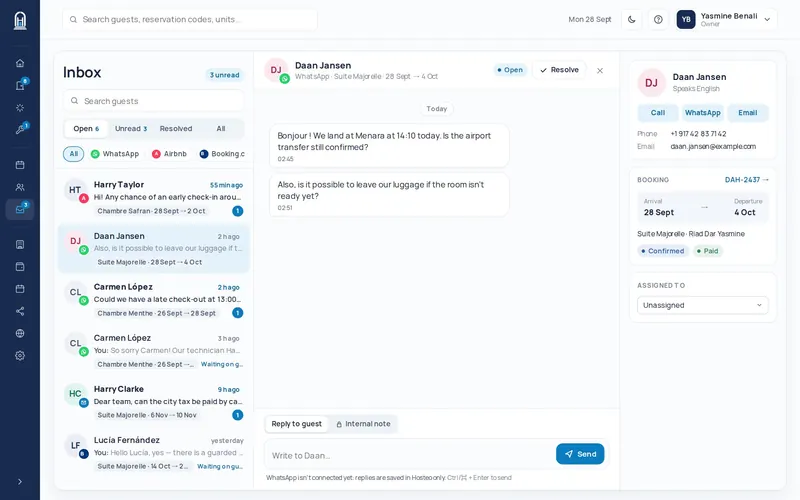Click the Email button in guest details
The image size is (800, 500).
pos(747,113)
